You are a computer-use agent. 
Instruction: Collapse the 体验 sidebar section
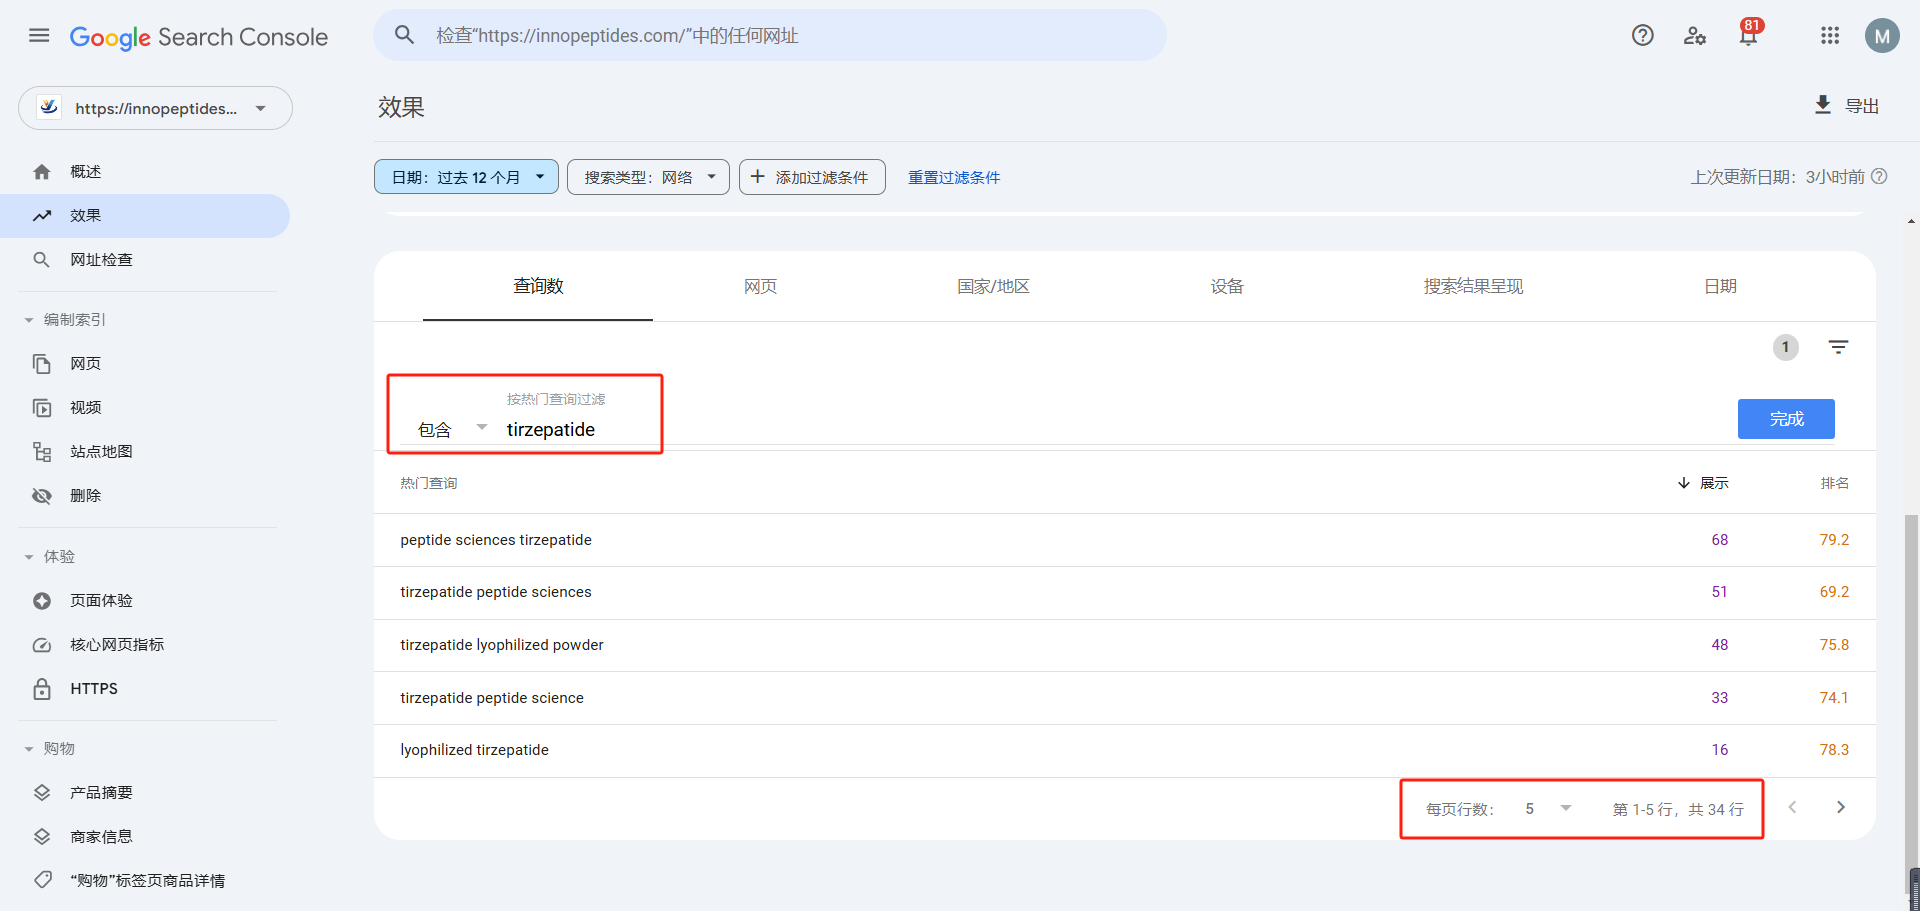coord(50,557)
